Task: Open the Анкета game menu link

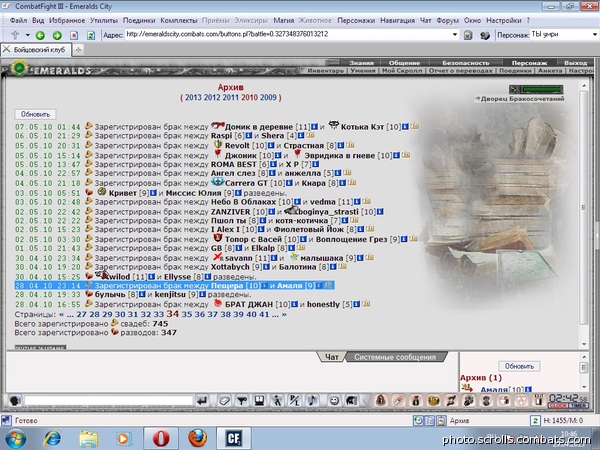Action: click(550, 71)
